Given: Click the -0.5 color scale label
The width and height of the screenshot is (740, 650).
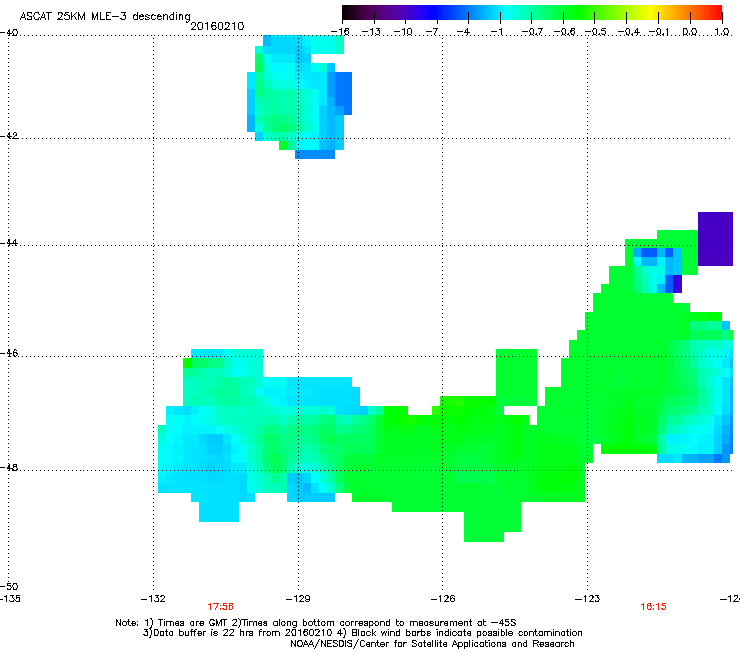Looking at the screenshot, I should click(x=595, y=32).
